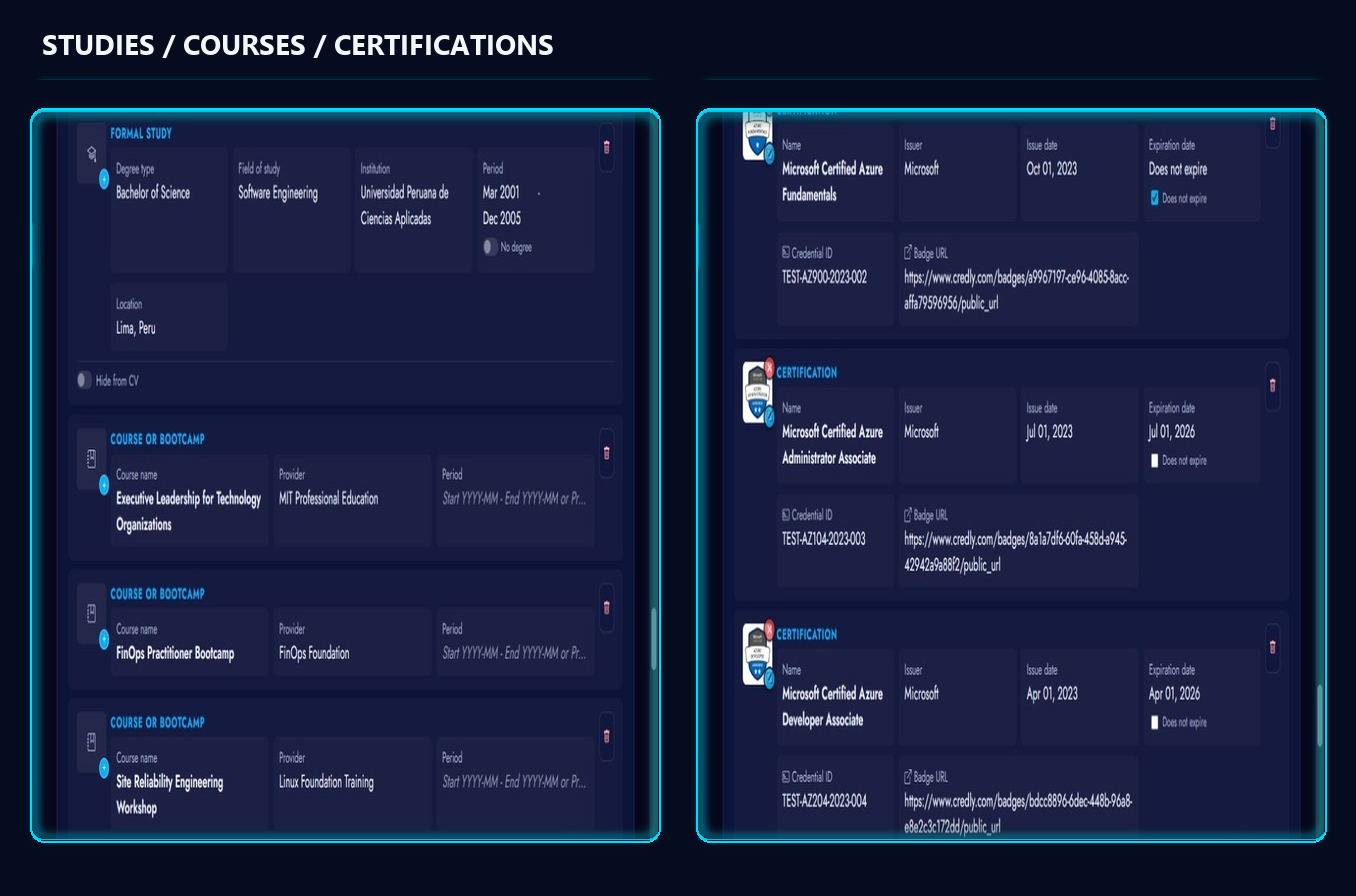This screenshot has width=1356, height=896.
Task: Remove badge image from Azure Developer Associate
Action: tap(769, 628)
